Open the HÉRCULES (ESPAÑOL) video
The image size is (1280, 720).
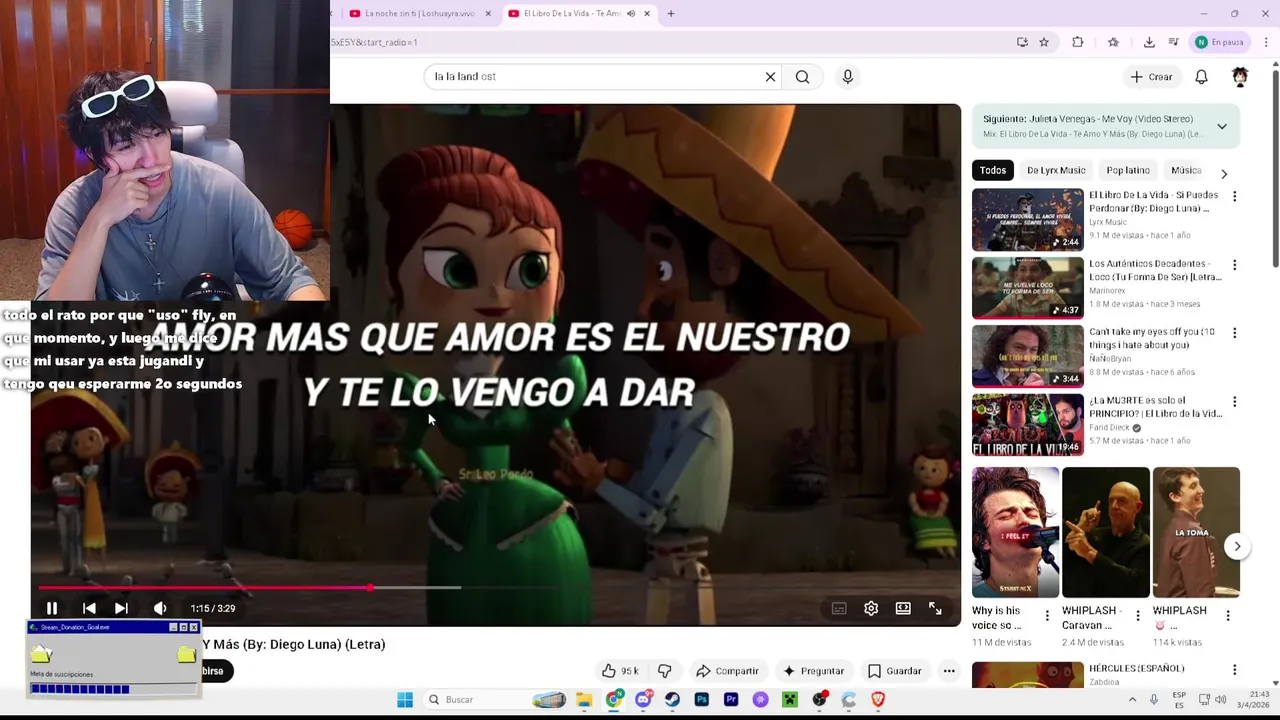1027,675
